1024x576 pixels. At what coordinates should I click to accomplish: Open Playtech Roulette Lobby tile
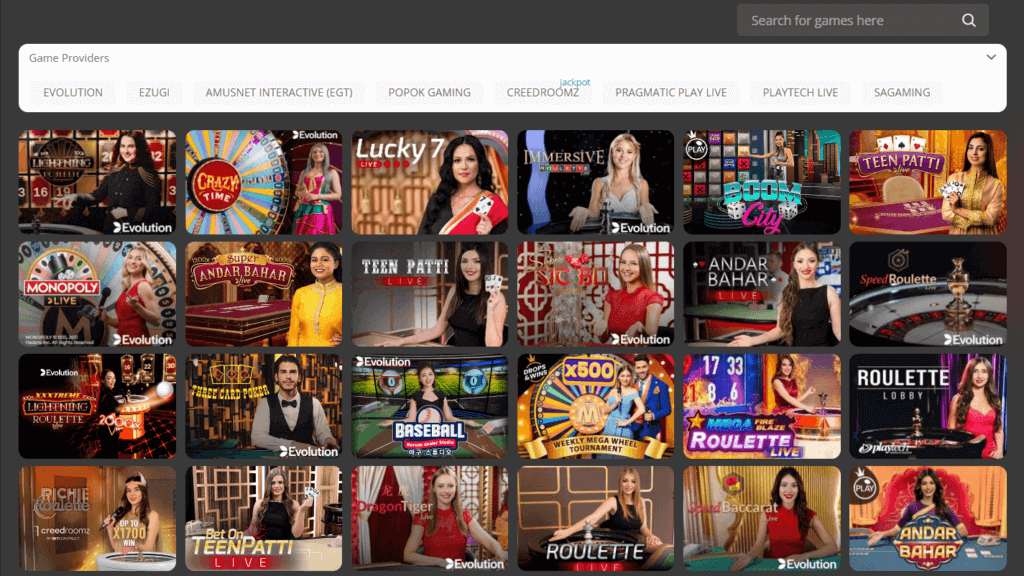[927, 406]
